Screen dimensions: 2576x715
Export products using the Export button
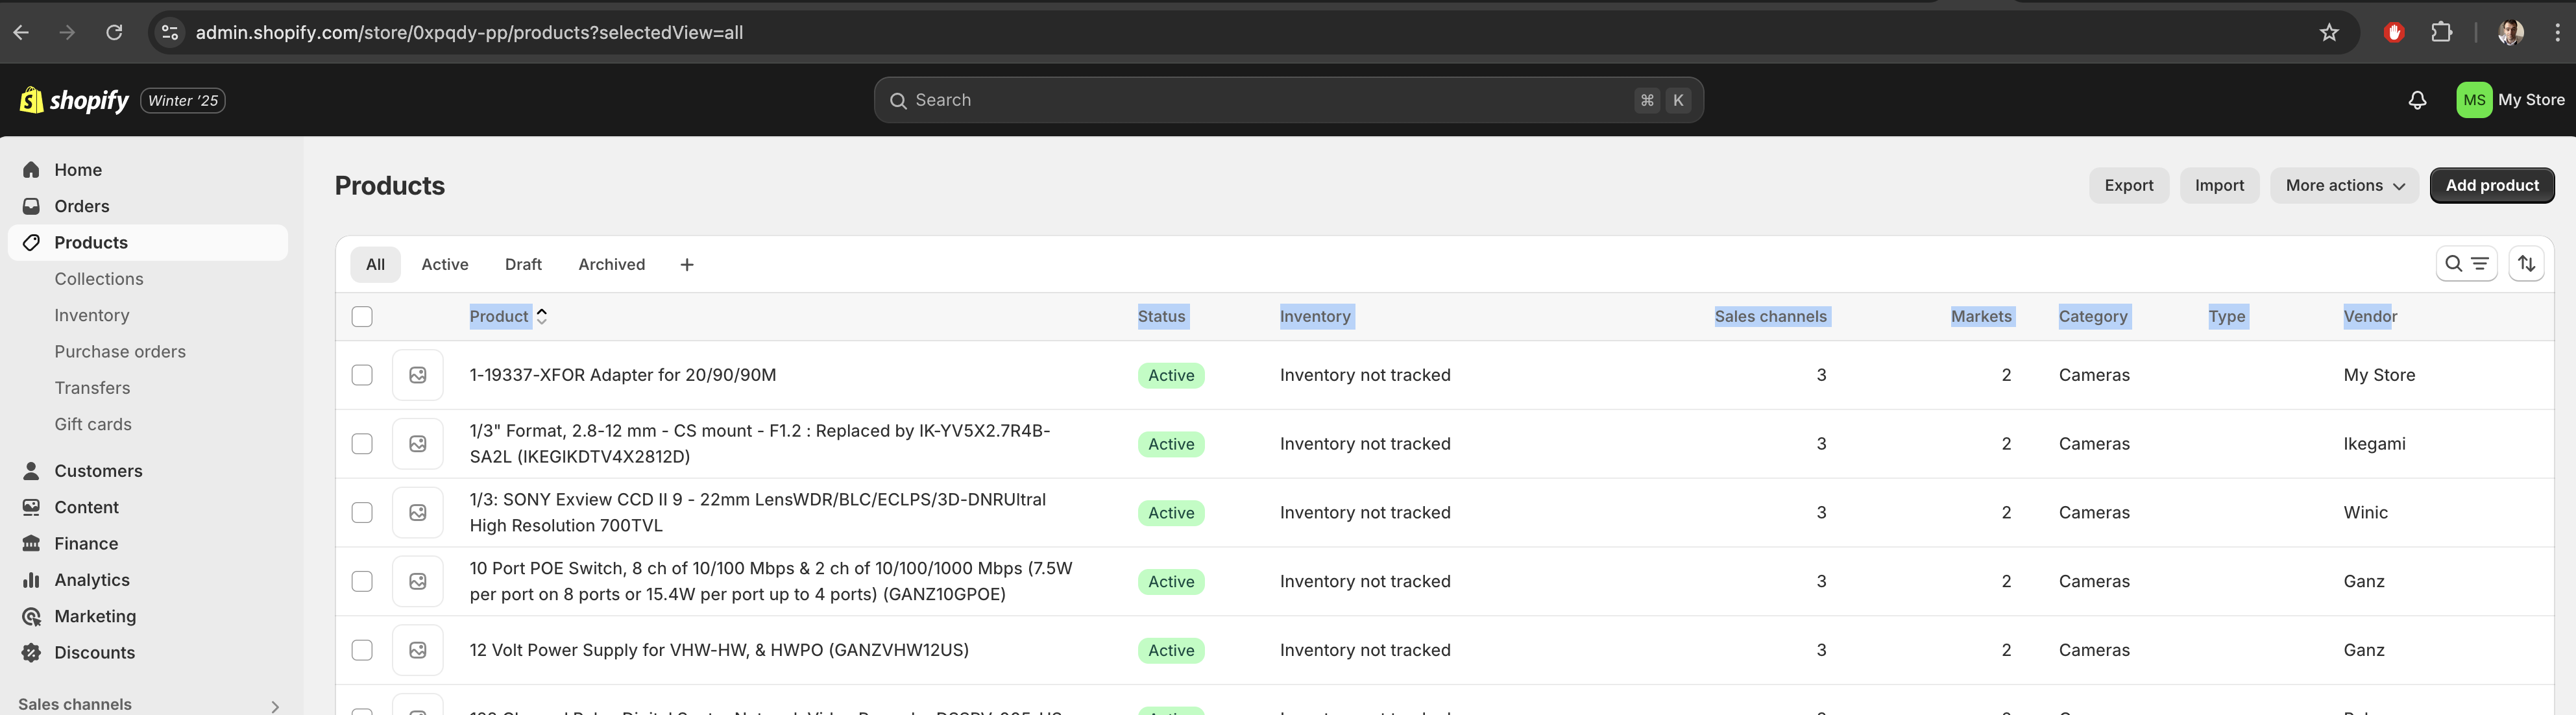2128,185
